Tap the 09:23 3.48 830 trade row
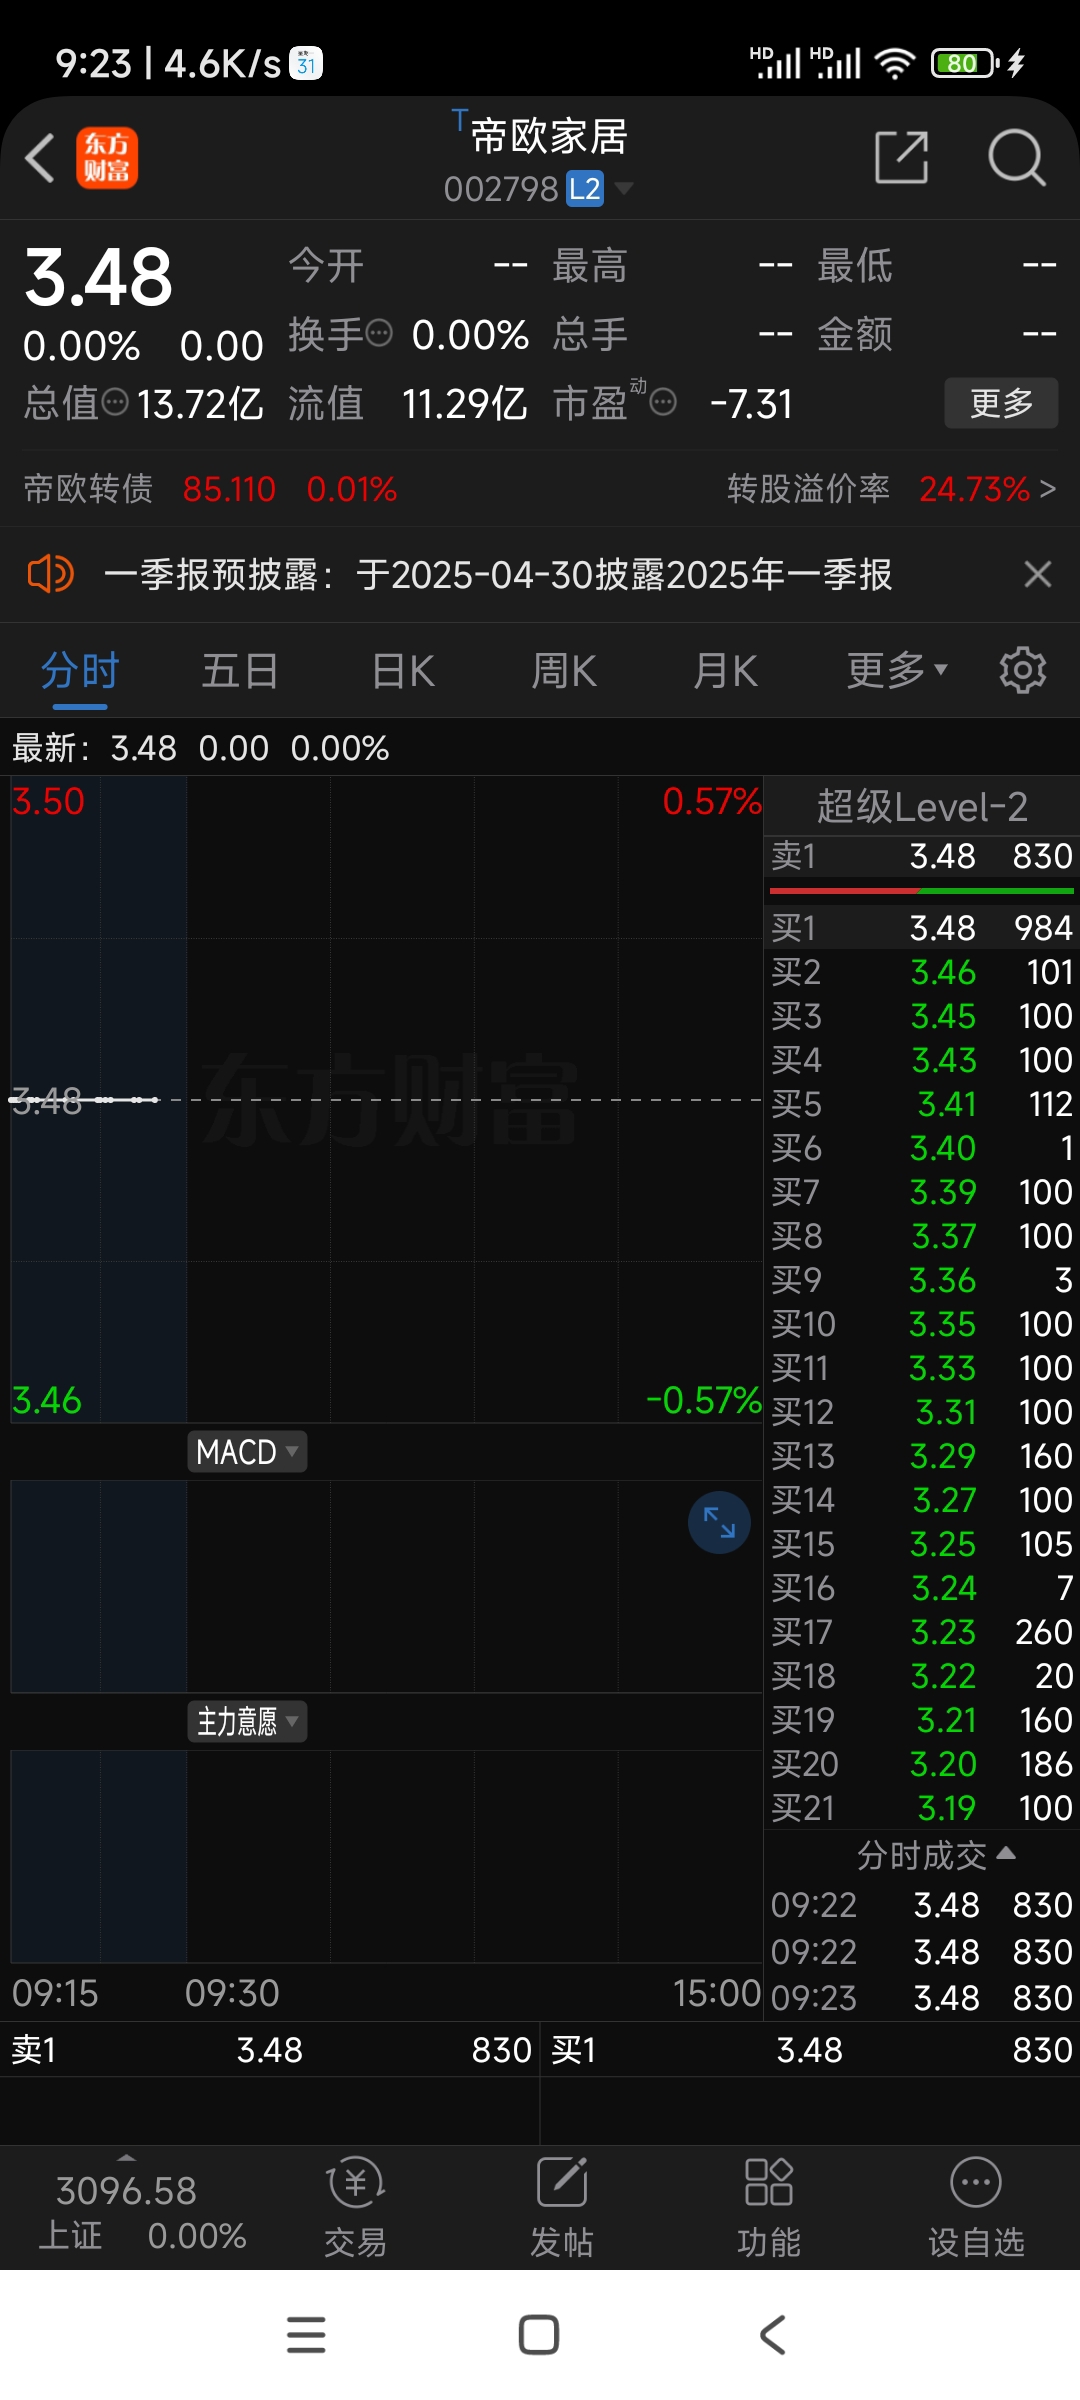Viewport: 1080px width, 2400px height. click(922, 1998)
